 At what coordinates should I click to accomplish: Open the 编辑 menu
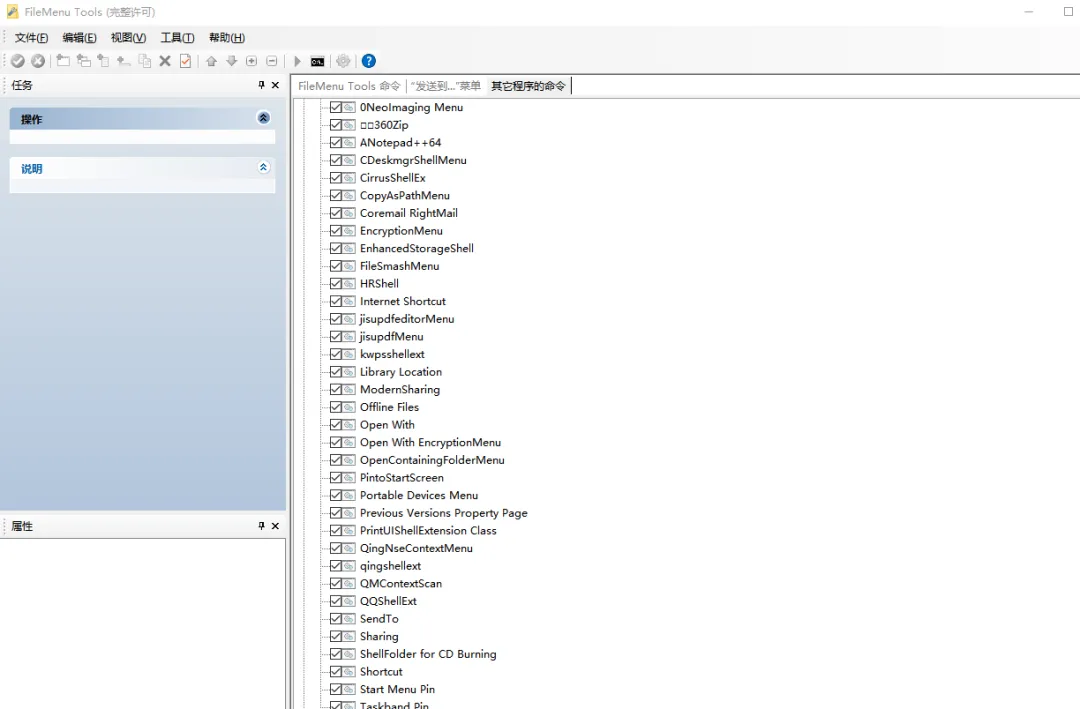(x=79, y=37)
